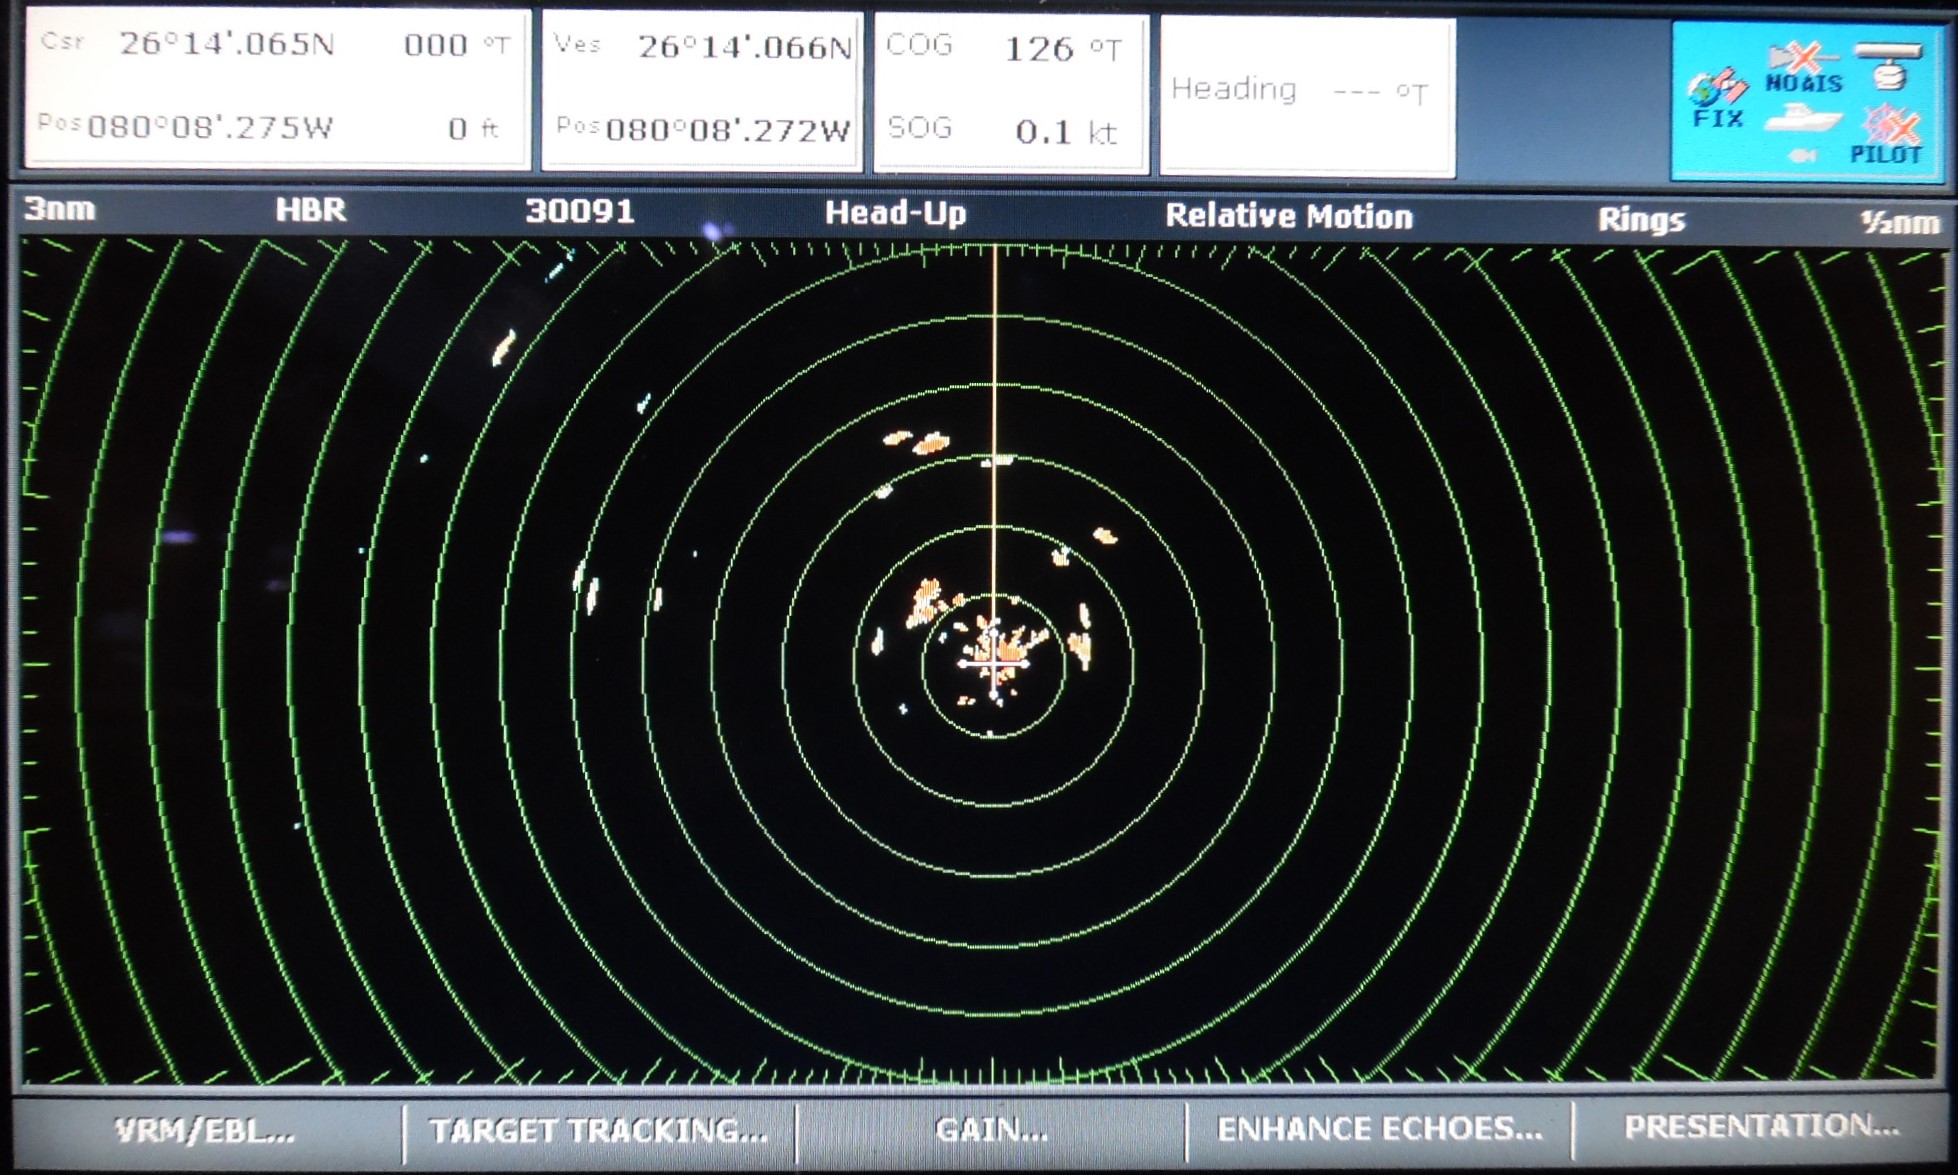The width and height of the screenshot is (1958, 1175).
Task: Open the ENHANCE ECHOES menu
Action: (x=1379, y=1129)
